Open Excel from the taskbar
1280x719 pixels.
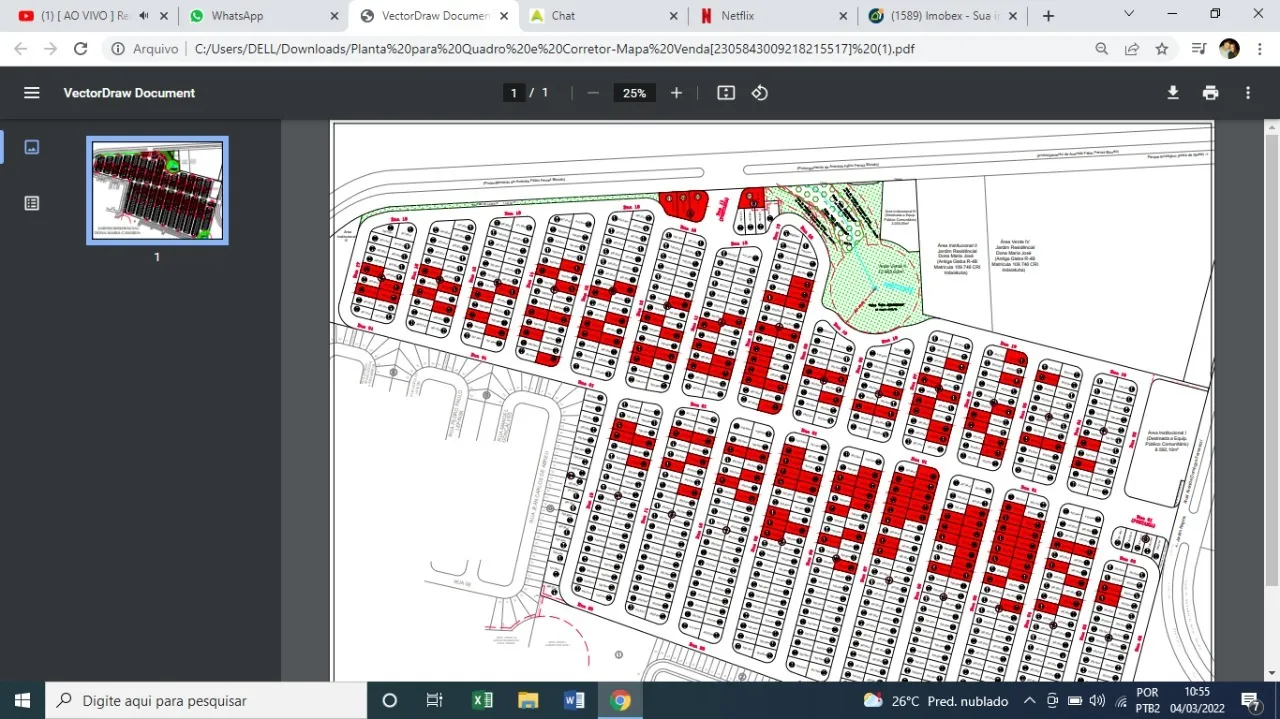(482, 700)
